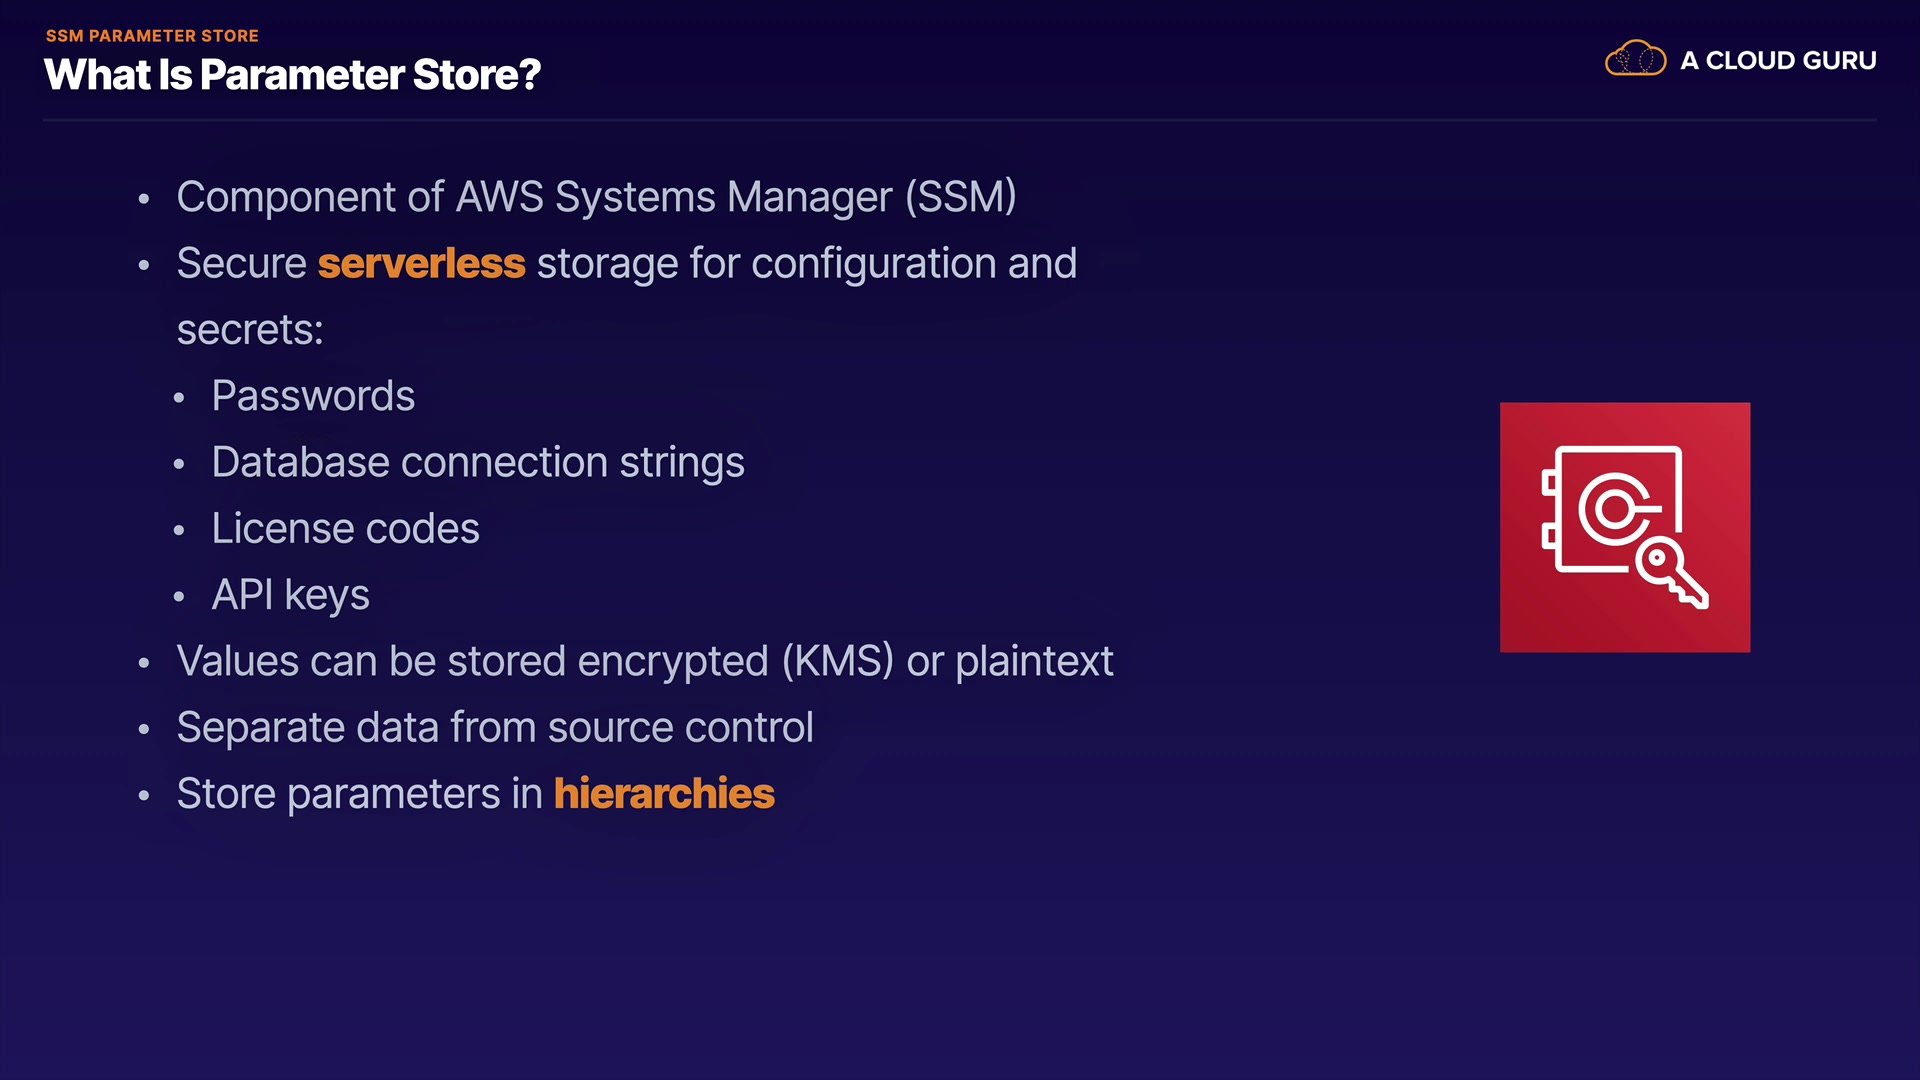Select the "API keys" sub-bullet

290,595
